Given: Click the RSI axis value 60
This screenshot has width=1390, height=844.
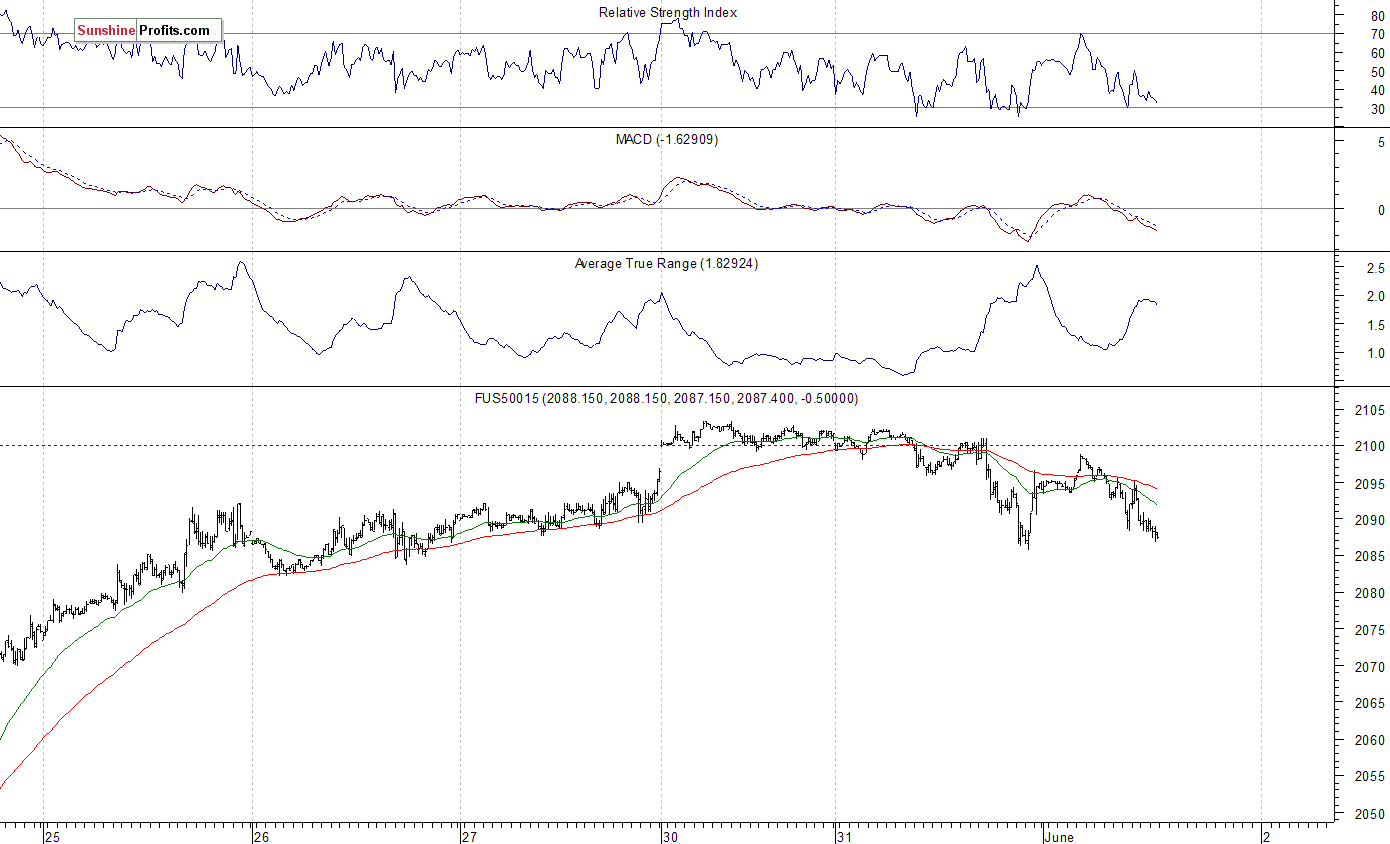Looking at the screenshot, I should coord(1378,54).
